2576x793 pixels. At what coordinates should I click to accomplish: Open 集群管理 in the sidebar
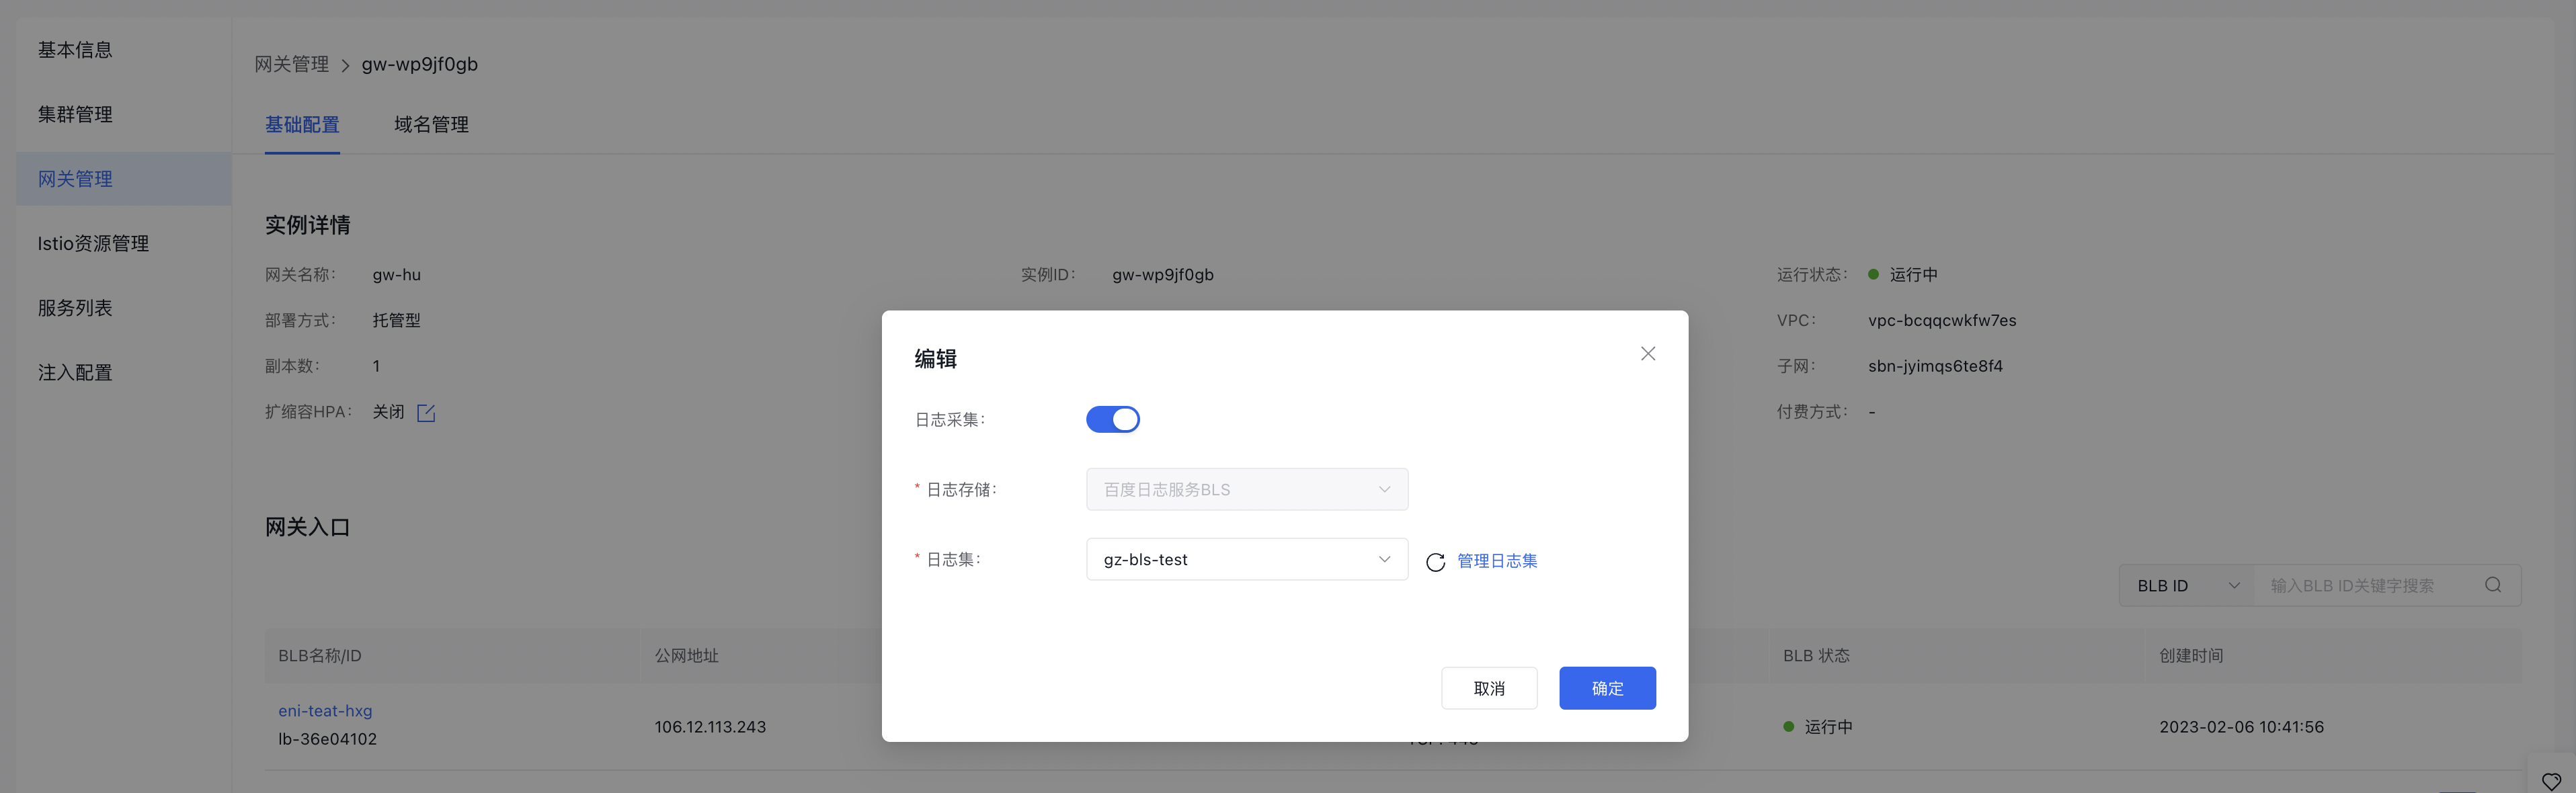(x=75, y=114)
